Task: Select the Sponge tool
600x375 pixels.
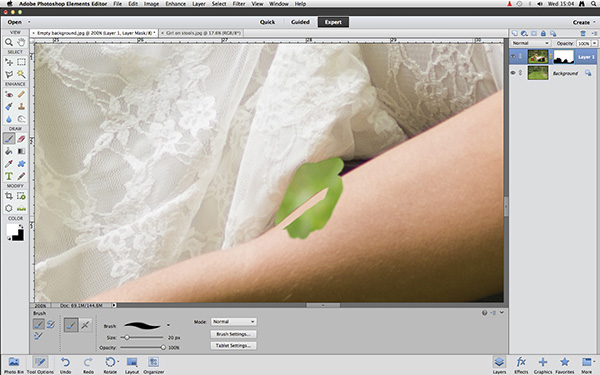Action: coord(21,119)
